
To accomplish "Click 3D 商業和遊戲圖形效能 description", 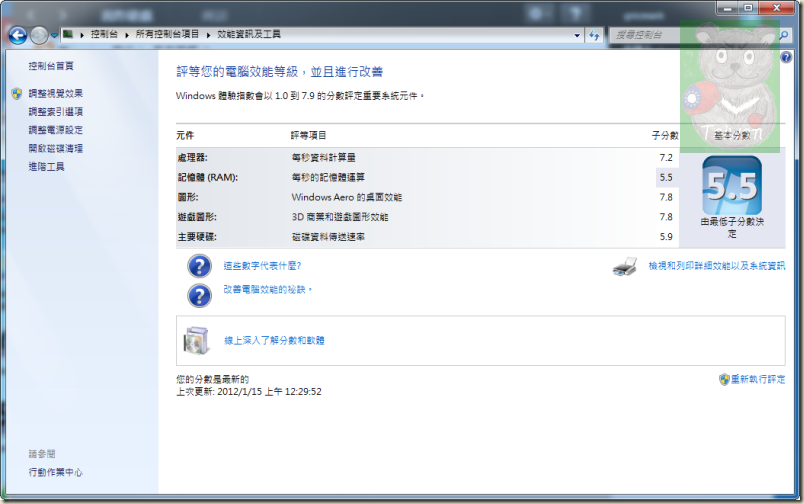I will tap(340, 217).
